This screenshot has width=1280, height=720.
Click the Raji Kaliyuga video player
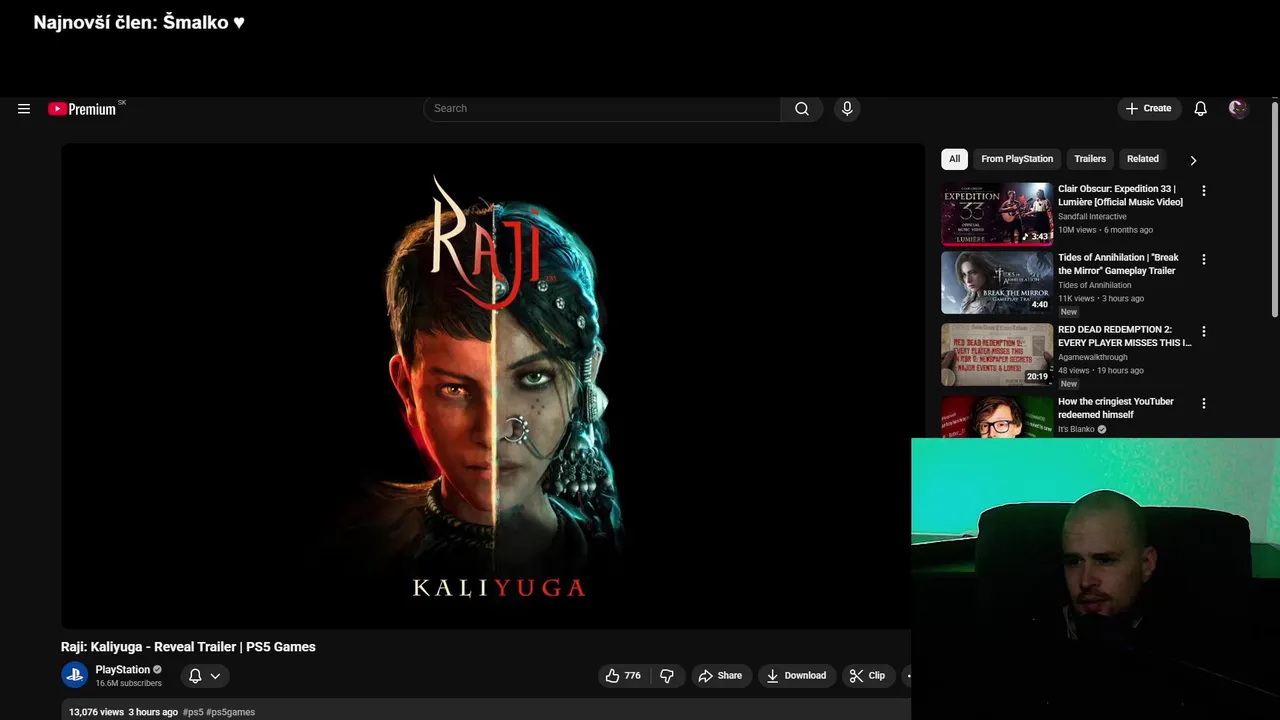click(492, 386)
